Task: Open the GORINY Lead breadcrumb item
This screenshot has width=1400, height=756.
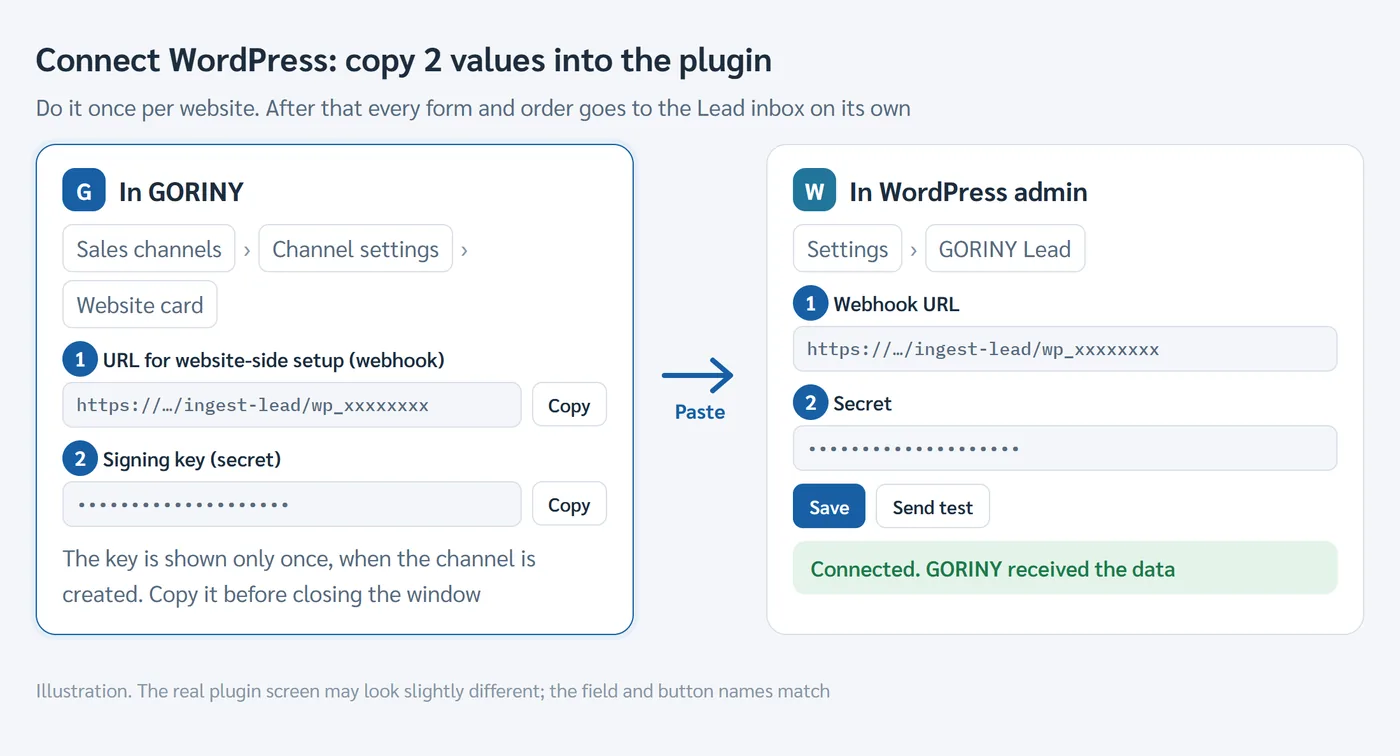Action: (1005, 249)
